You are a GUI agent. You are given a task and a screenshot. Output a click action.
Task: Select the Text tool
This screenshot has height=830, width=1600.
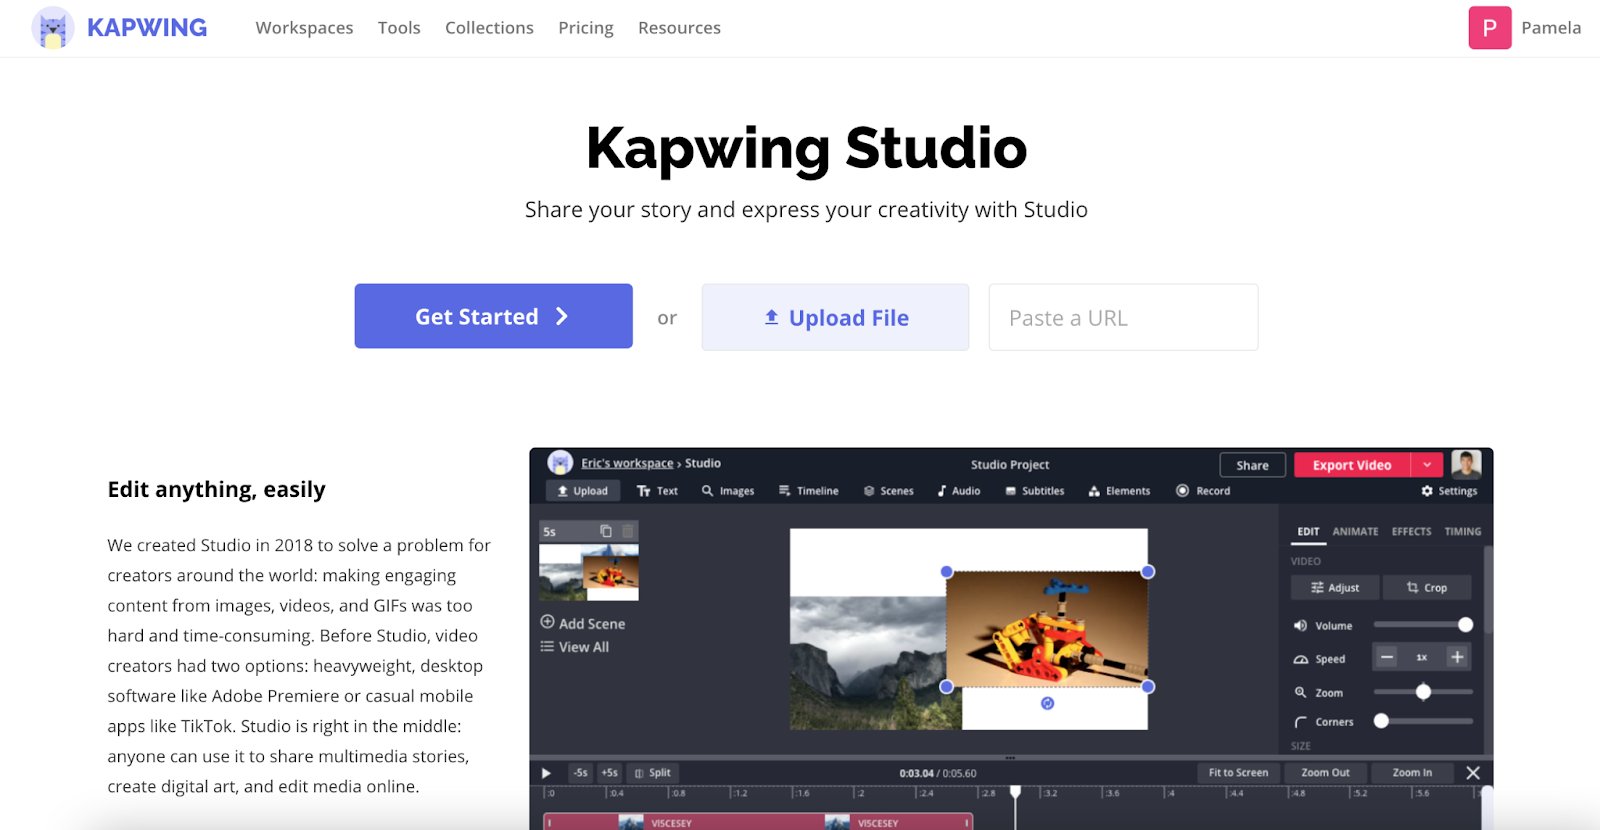tap(657, 491)
